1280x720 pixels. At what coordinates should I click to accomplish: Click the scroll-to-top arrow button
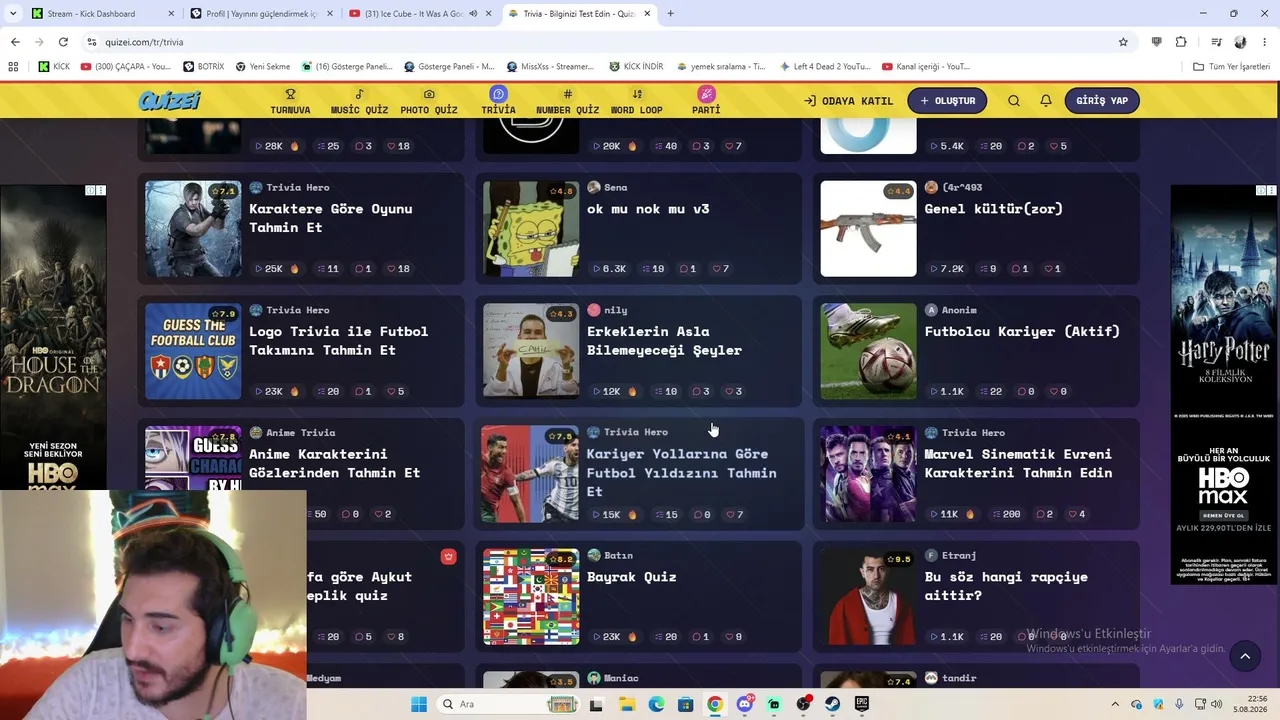coord(1245,656)
